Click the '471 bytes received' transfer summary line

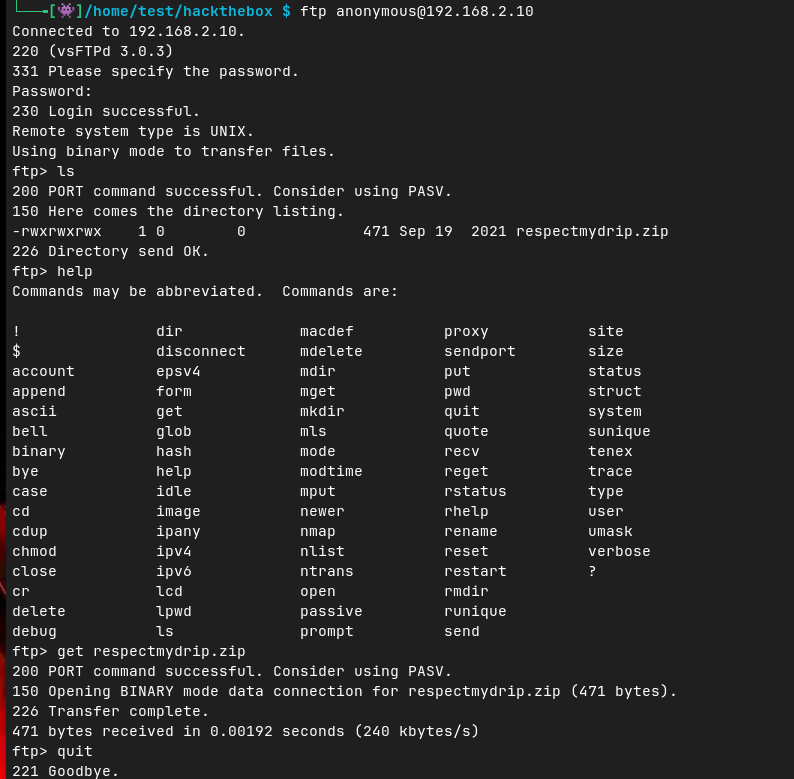pyautogui.click(x=245, y=731)
